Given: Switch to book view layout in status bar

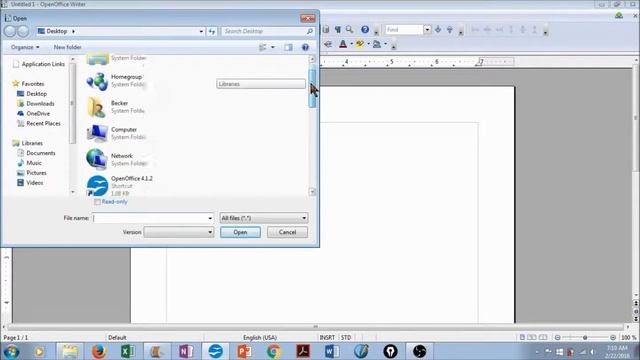Looking at the screenshot, I should (543, 338).
